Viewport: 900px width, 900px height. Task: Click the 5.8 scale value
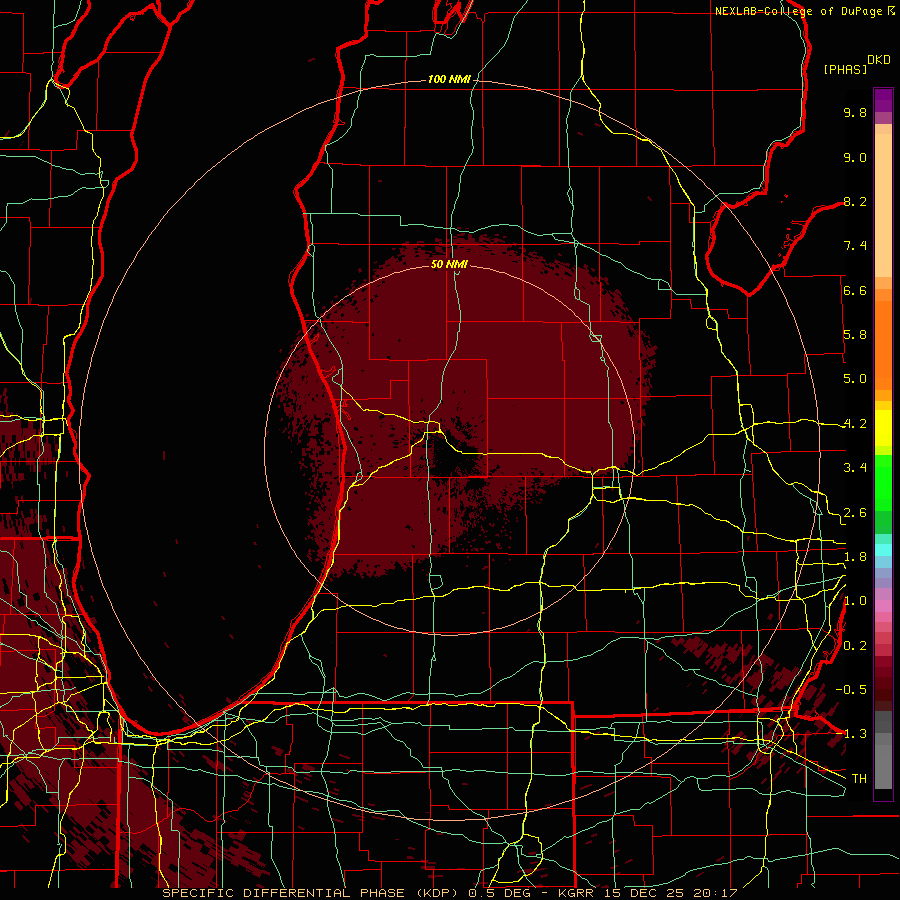click(x=855, y=335)
